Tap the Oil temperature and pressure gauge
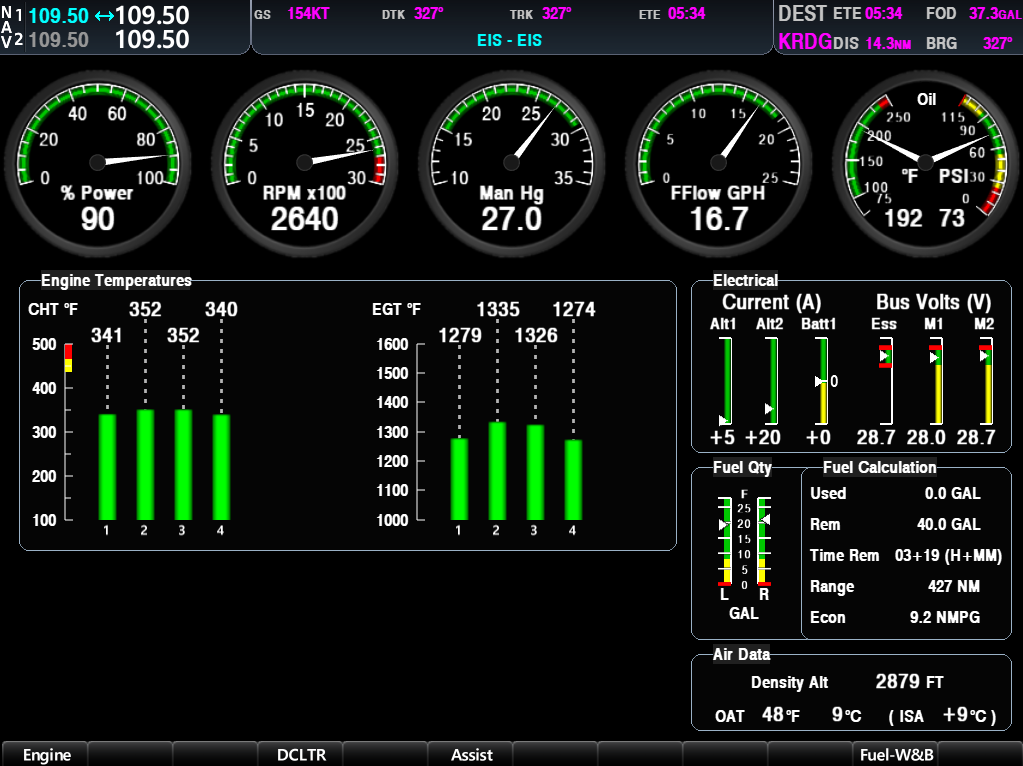Viewport: 1023px width, 766px height. click(x=926, y=160)
